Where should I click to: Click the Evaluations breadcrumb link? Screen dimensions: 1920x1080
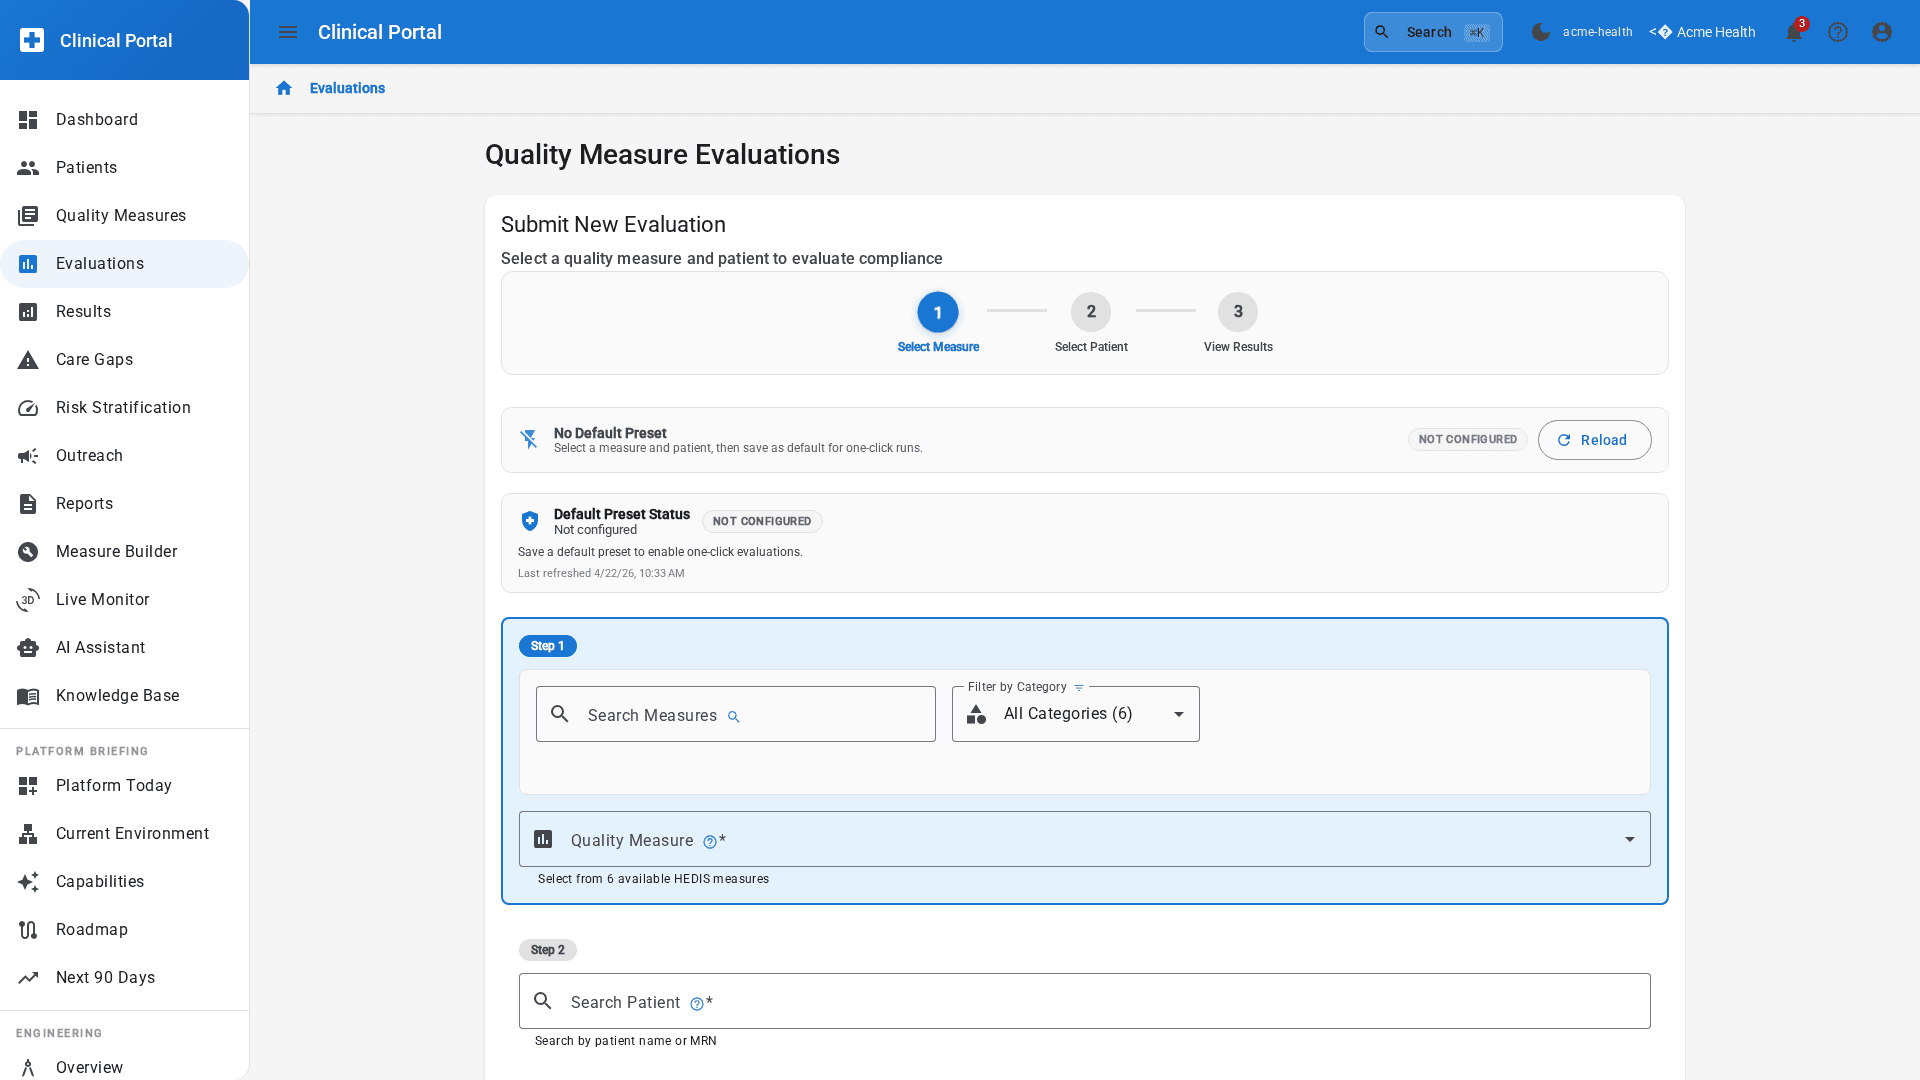point(347,88)
